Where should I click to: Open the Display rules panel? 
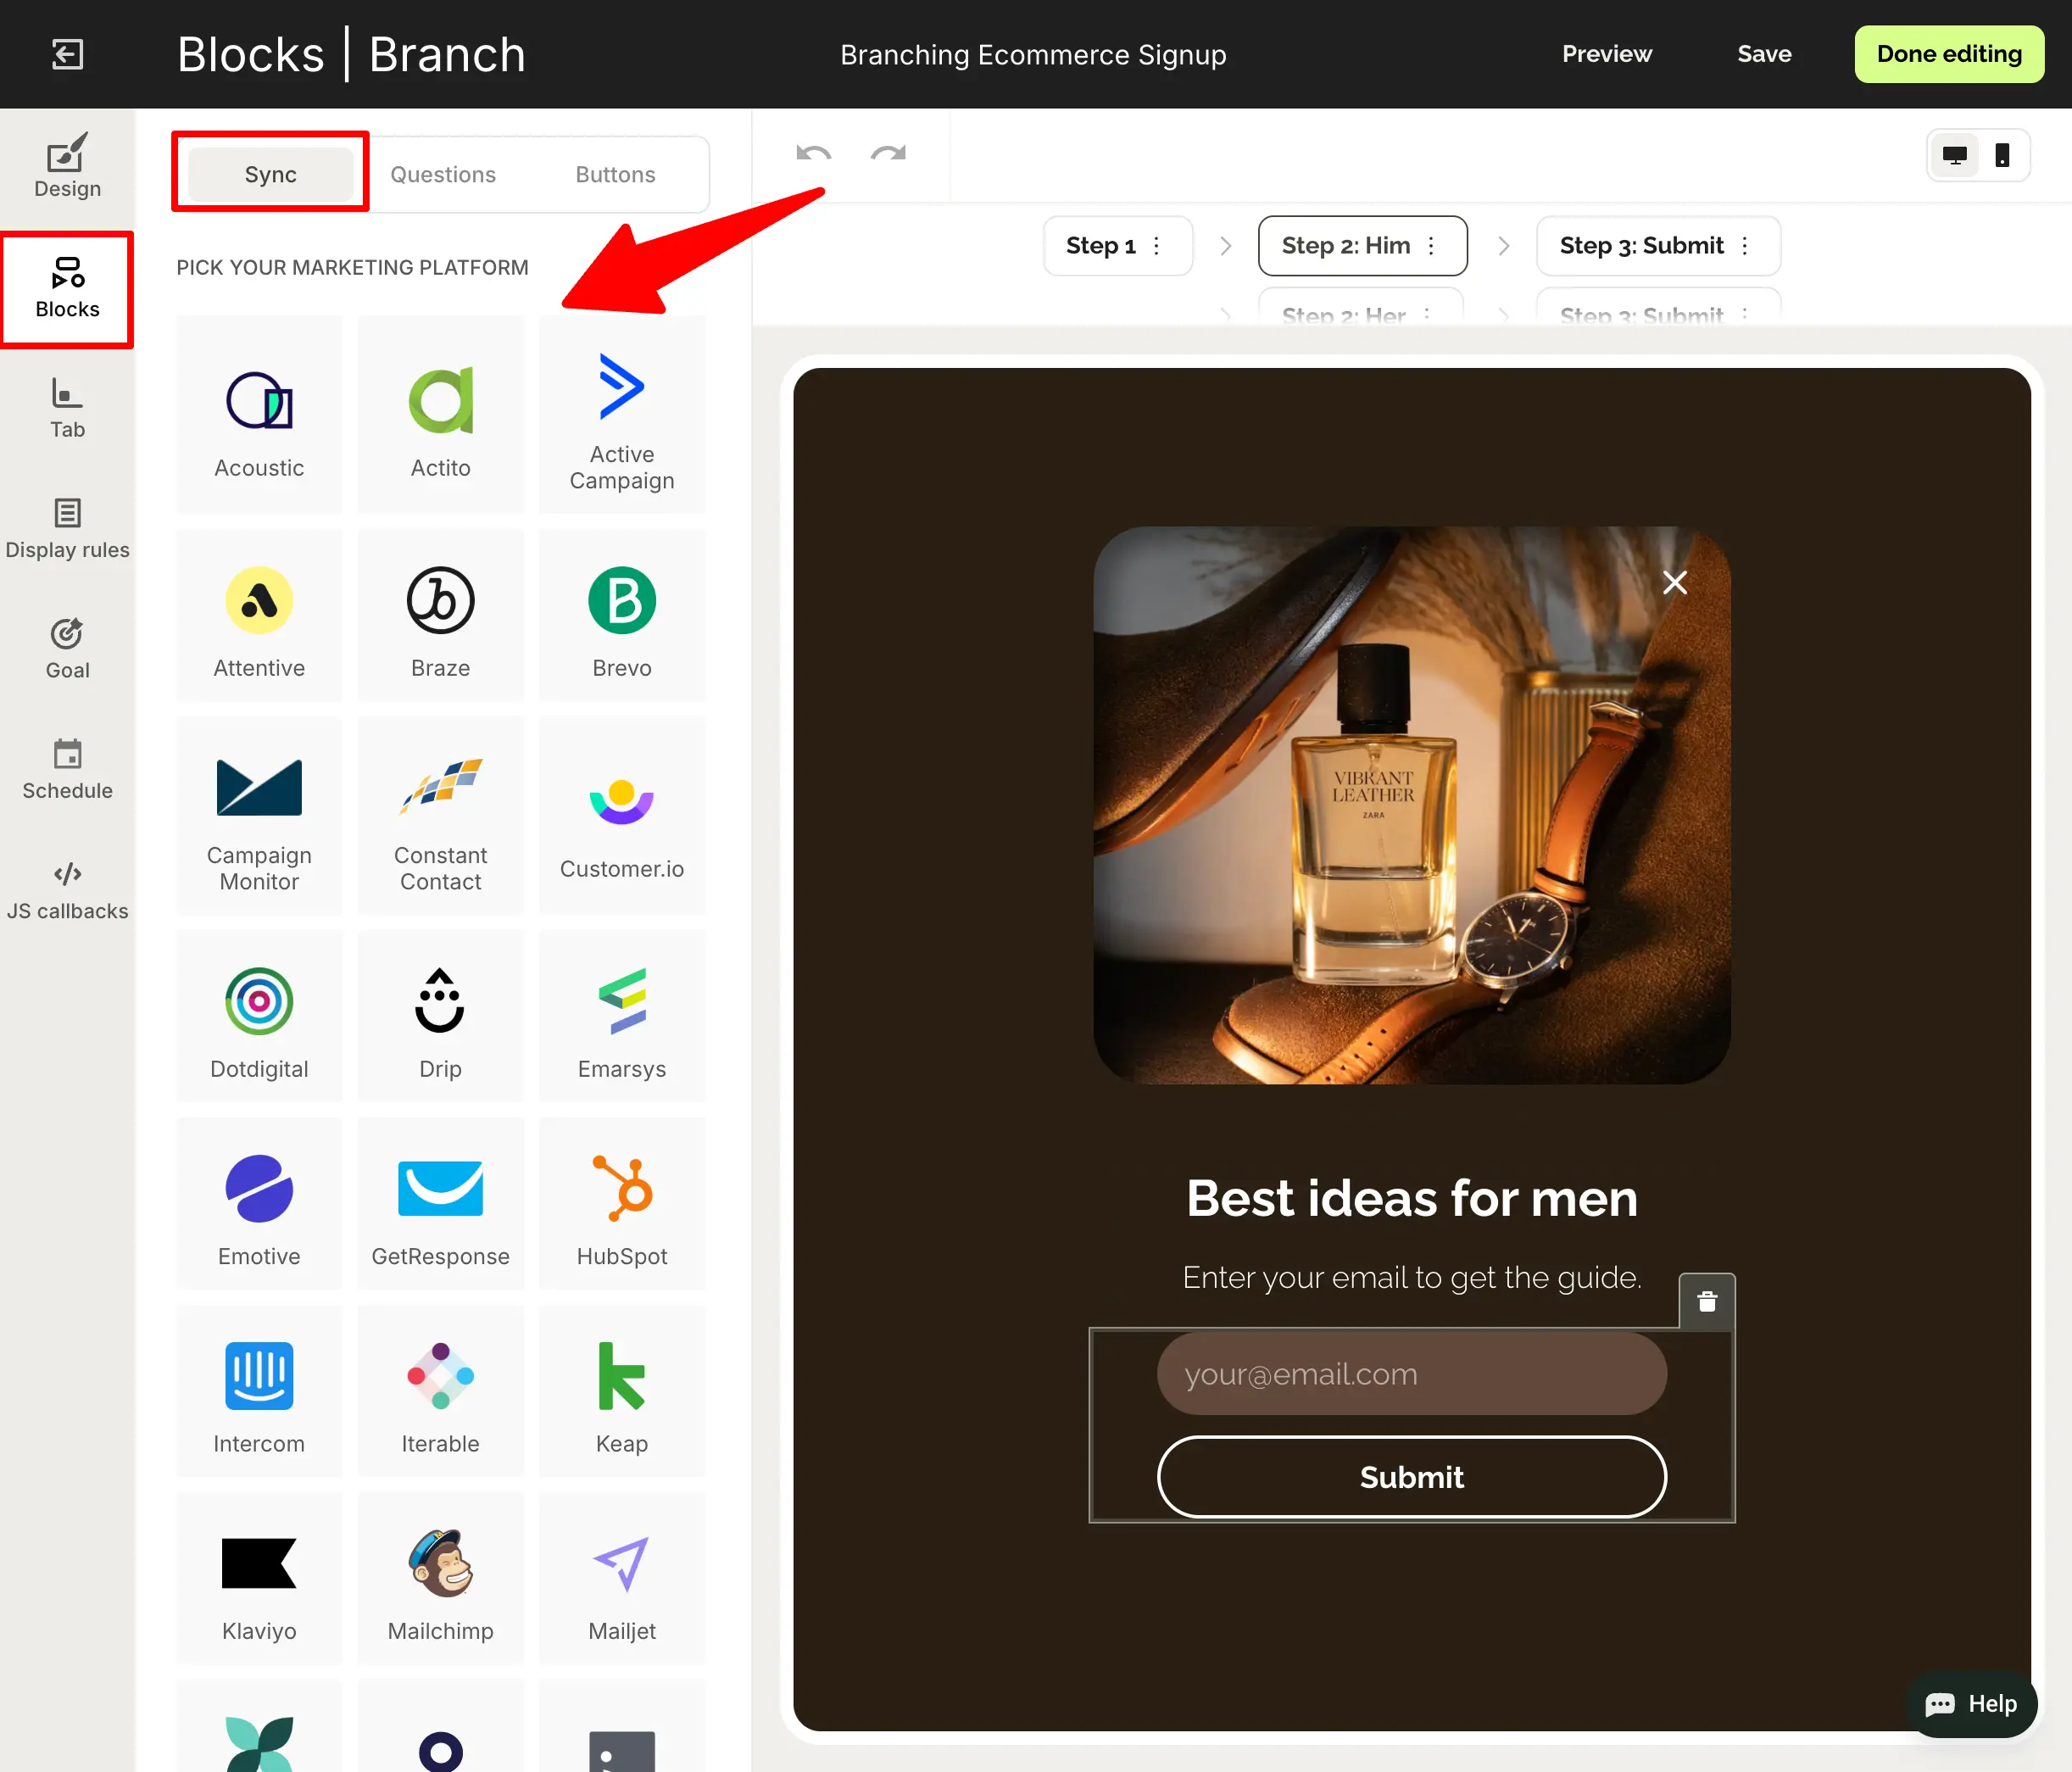point(66,527)
